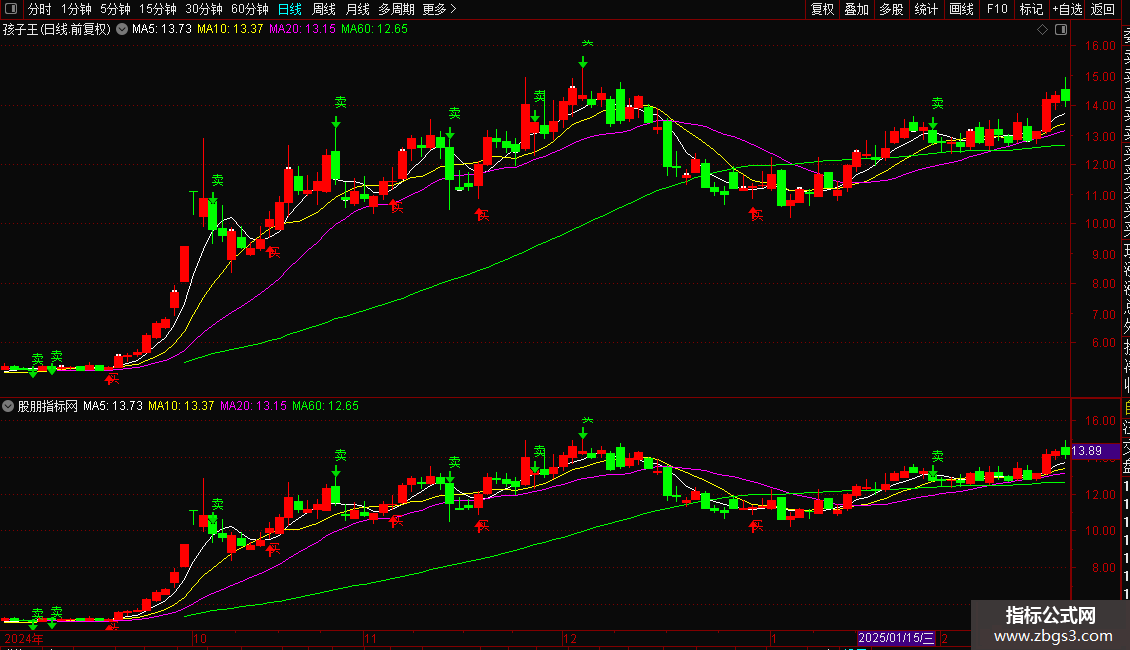Click the 返回 back button
This screenshot has height=650, width=1130.
tap(1103, 9)
